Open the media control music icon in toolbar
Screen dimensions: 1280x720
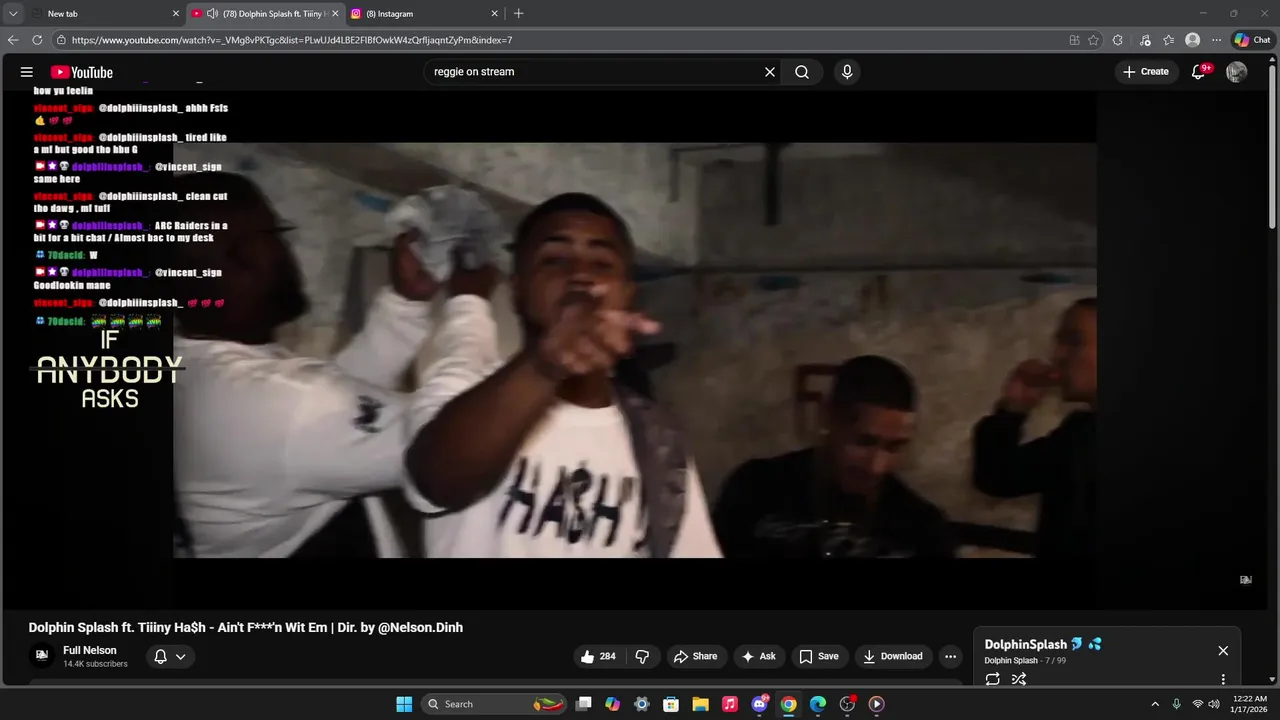[1143, 40]
